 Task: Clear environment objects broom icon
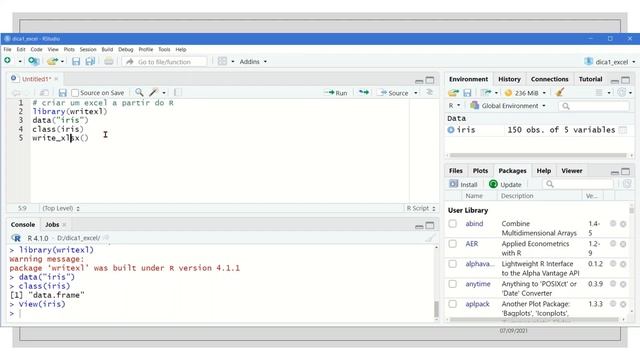[560, 92]
